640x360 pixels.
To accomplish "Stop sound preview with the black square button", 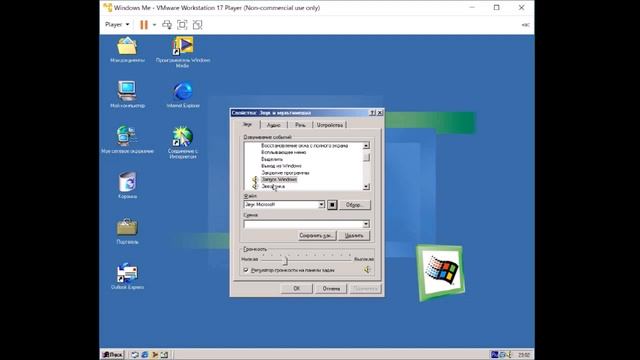I will point(332,204).
